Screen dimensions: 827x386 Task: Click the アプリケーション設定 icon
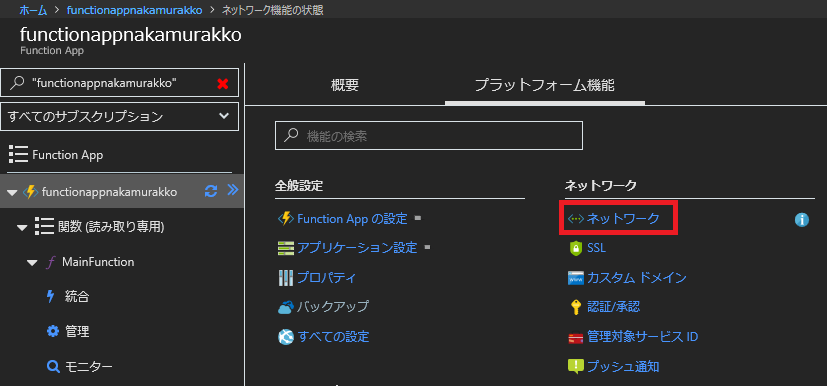pyautogui.click(x=285, y=248)
